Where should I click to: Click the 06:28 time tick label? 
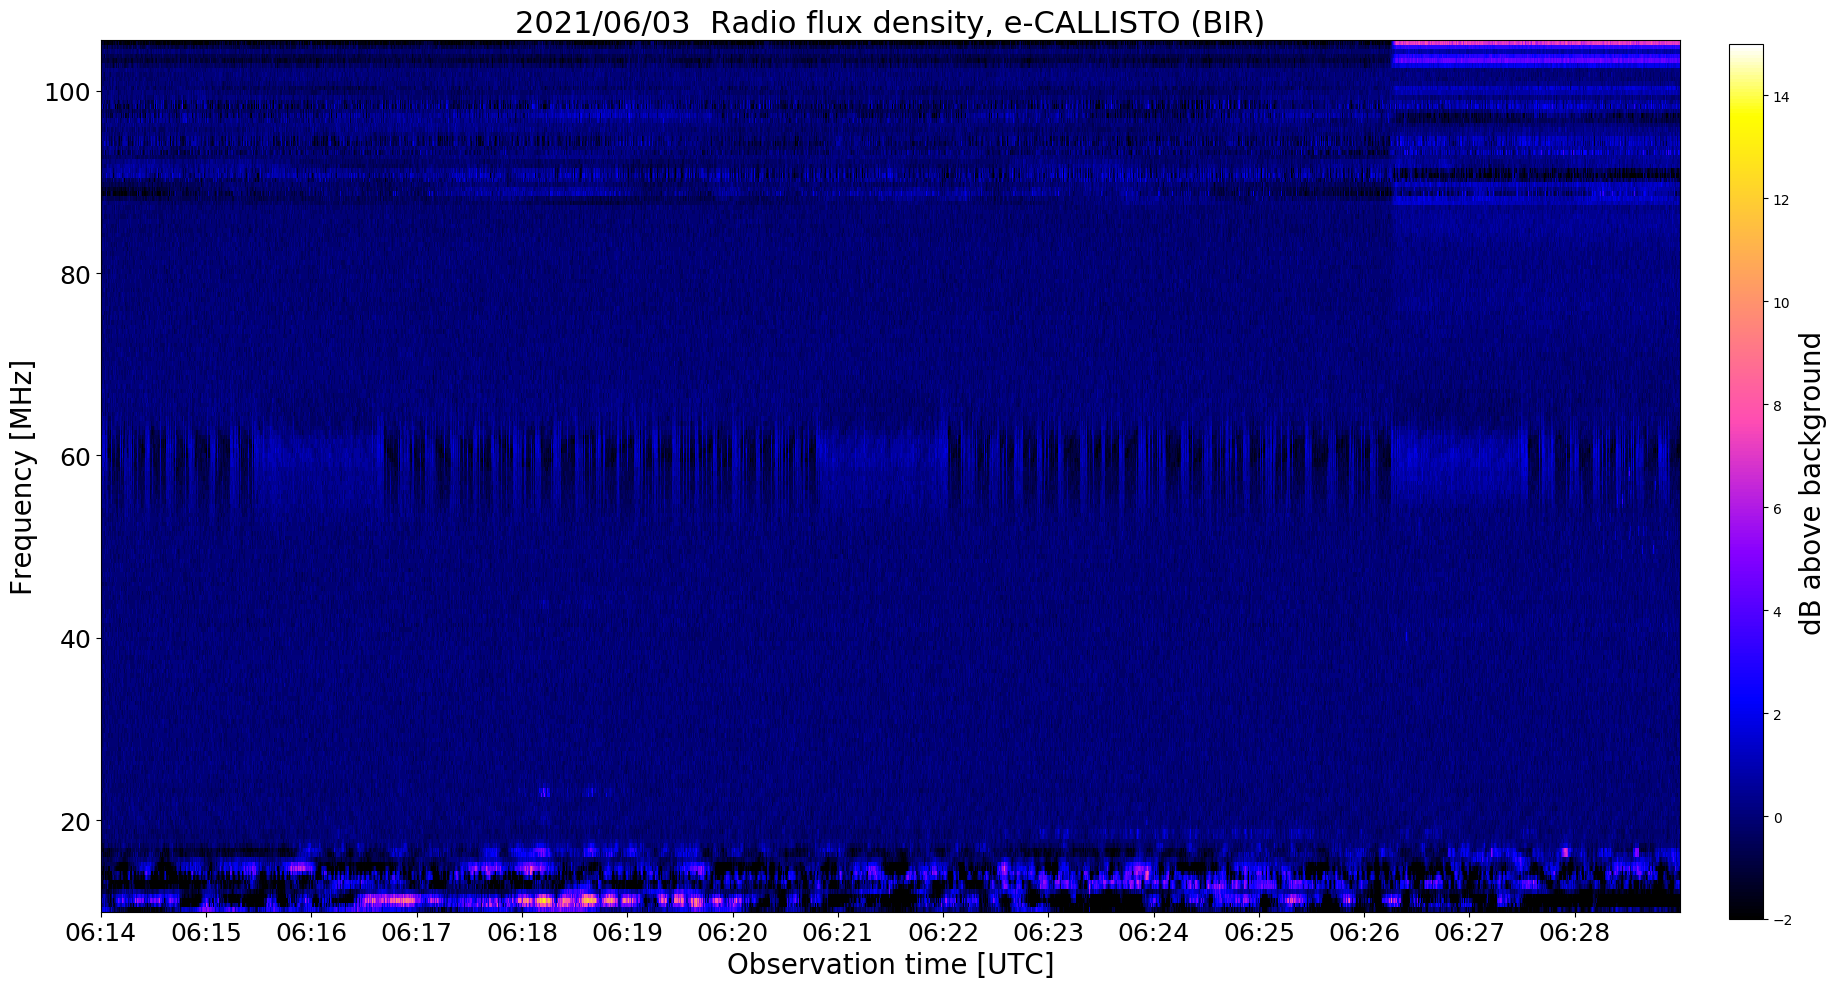pos(1575,933)
